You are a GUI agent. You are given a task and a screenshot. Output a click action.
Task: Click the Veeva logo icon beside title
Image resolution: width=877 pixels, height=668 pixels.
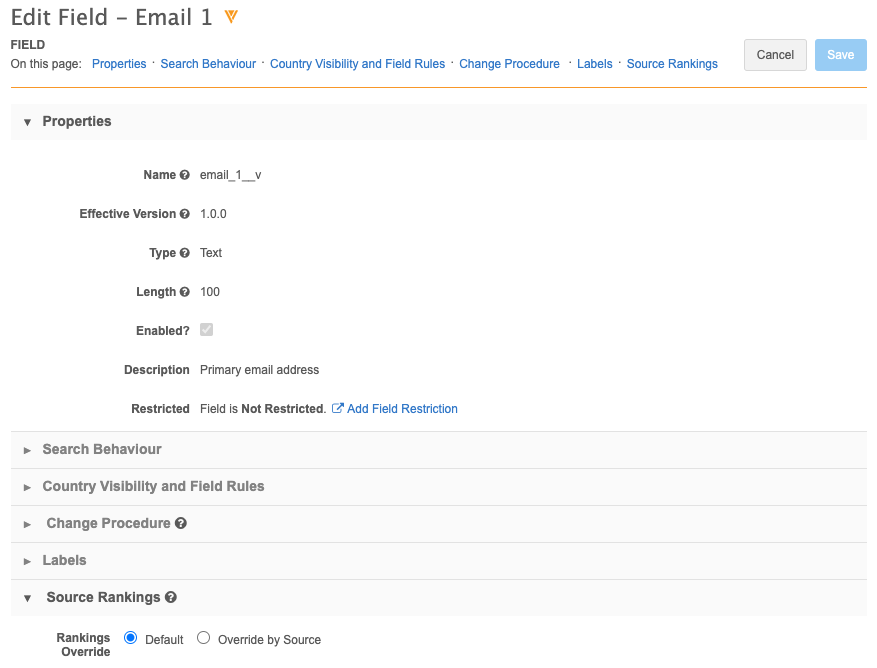(x=231, y=17)
